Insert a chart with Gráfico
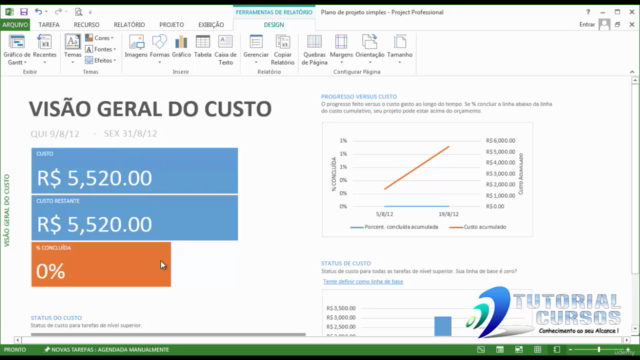Viewport: 640px width, 360px height. (181, 47)
